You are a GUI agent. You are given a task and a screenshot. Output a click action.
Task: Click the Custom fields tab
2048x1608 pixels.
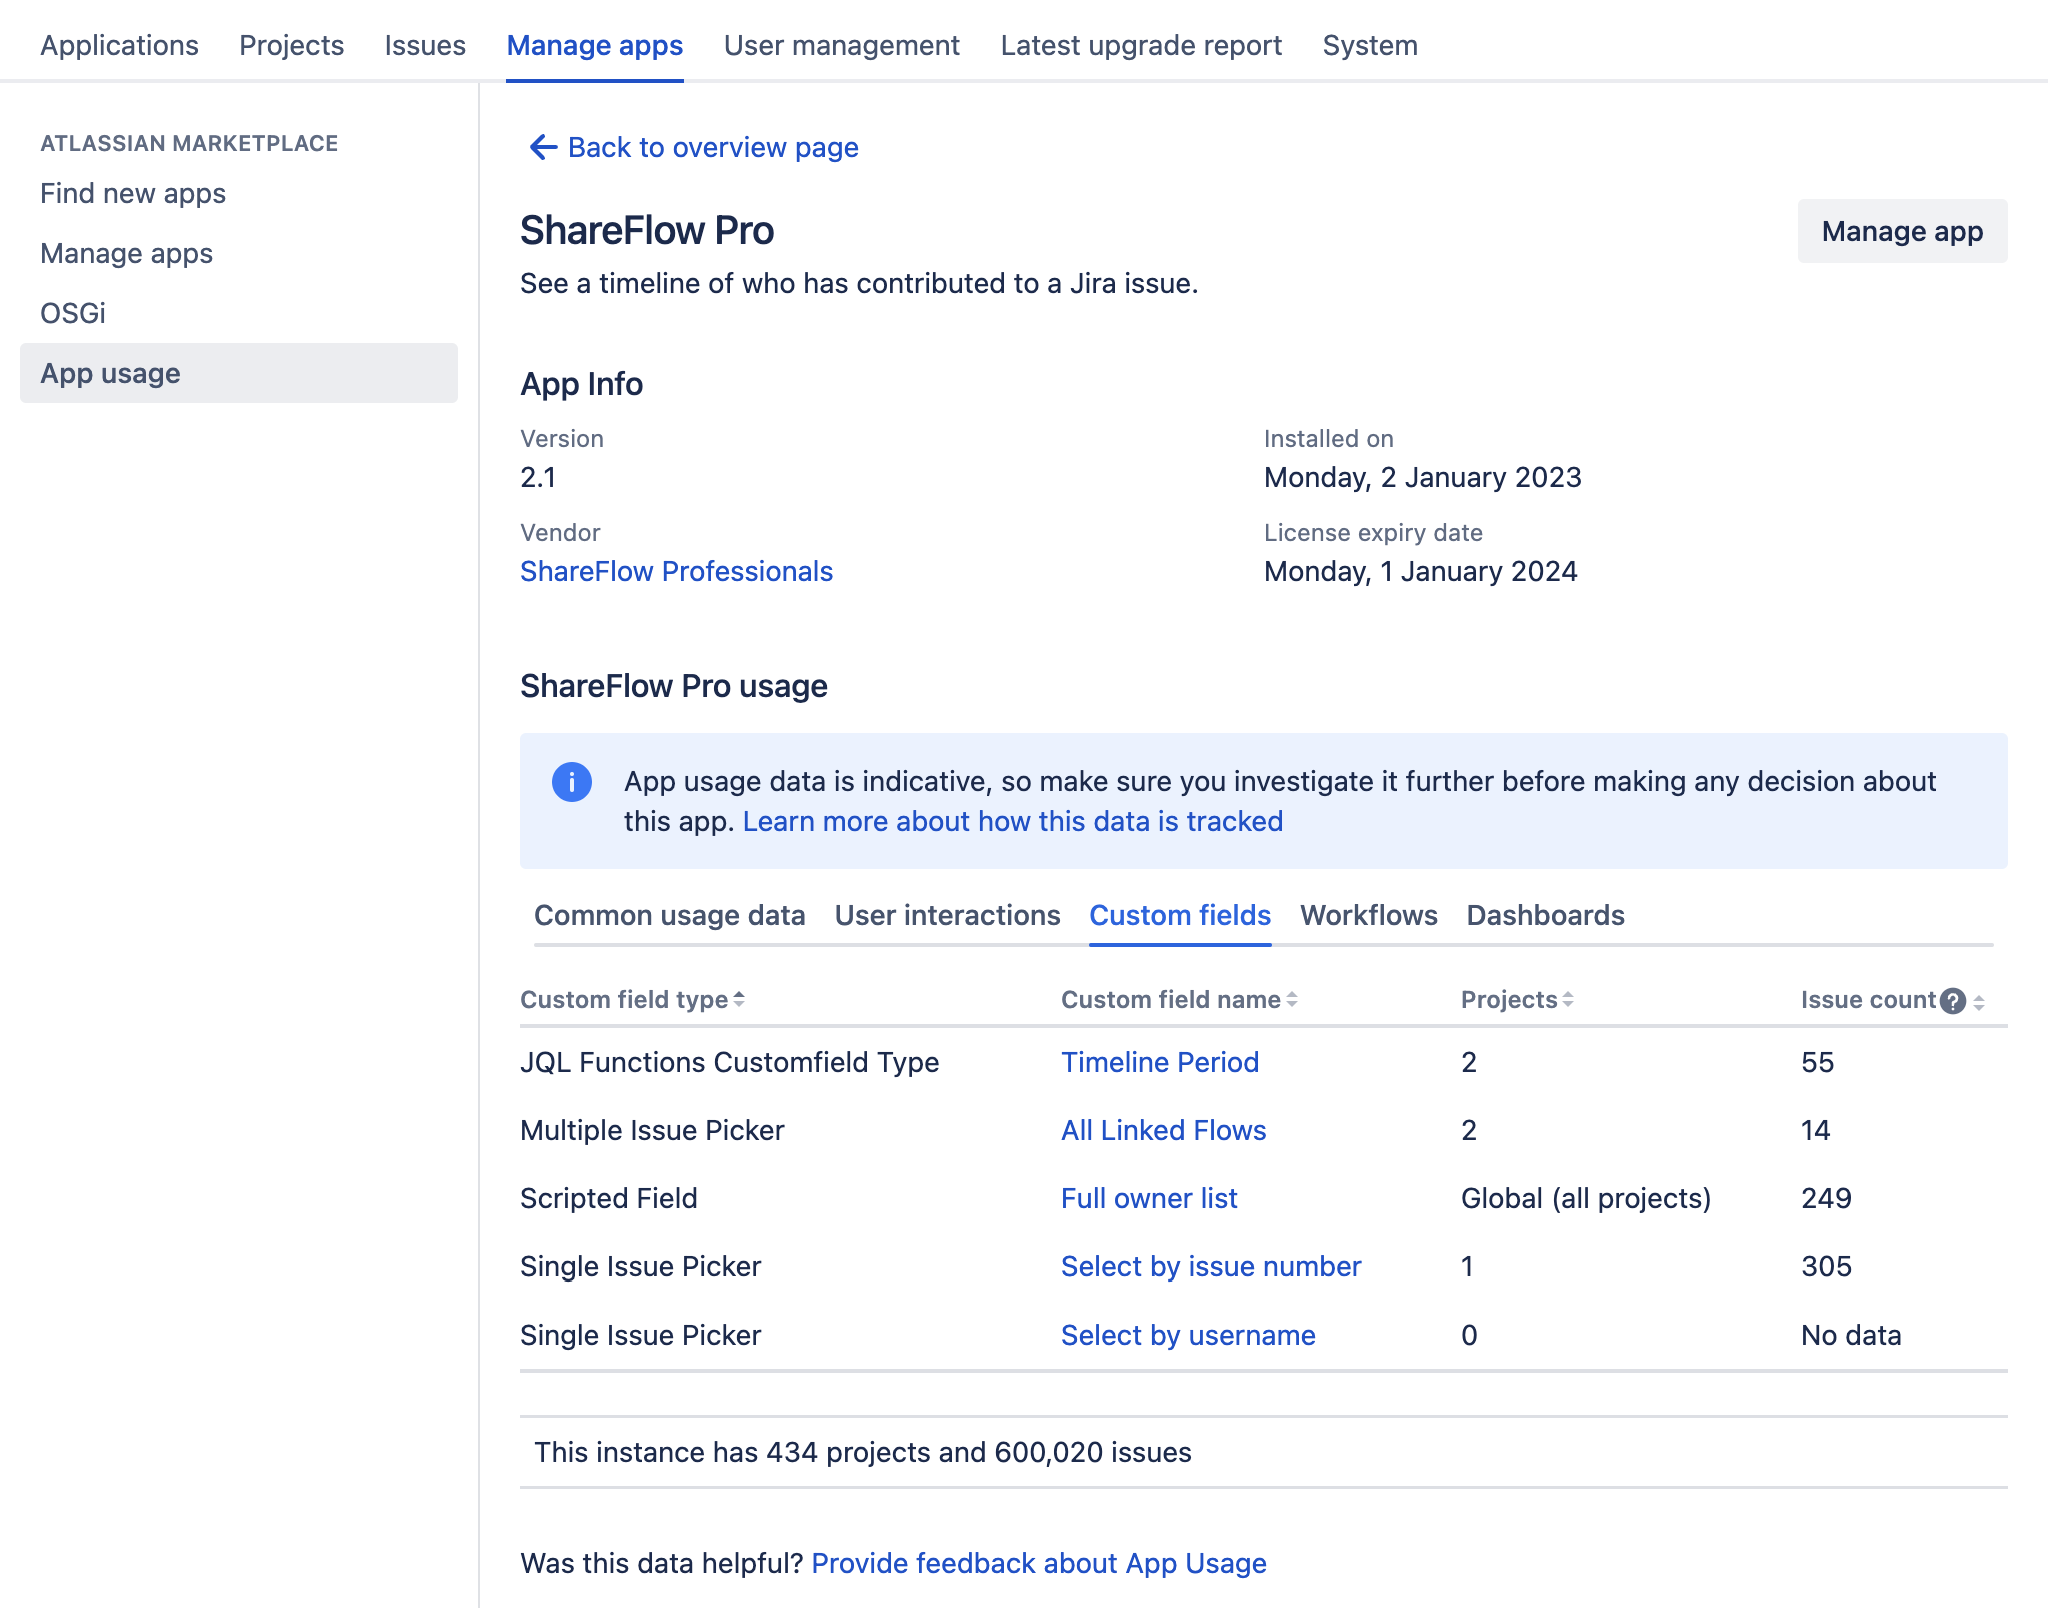click(1179, 916)
